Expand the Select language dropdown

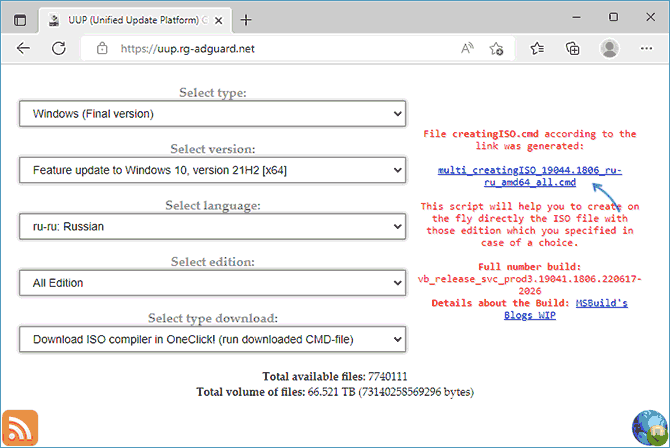click(x=212, y=227)
